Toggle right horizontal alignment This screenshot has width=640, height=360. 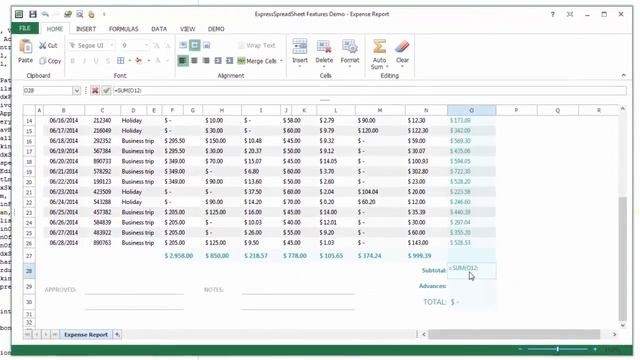point(206,61)
